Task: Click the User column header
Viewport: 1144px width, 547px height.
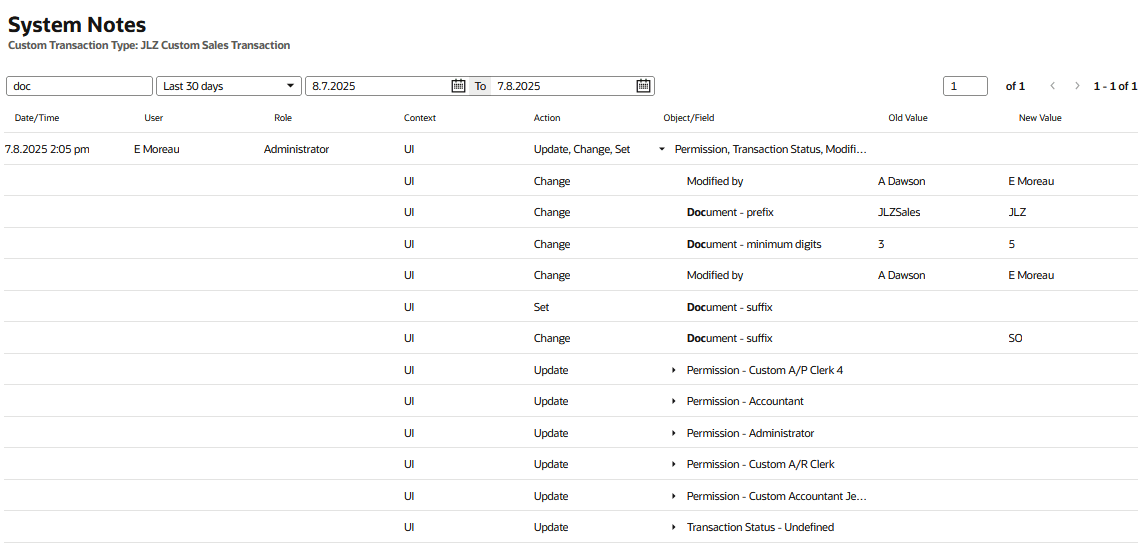Action: (154, 117)
